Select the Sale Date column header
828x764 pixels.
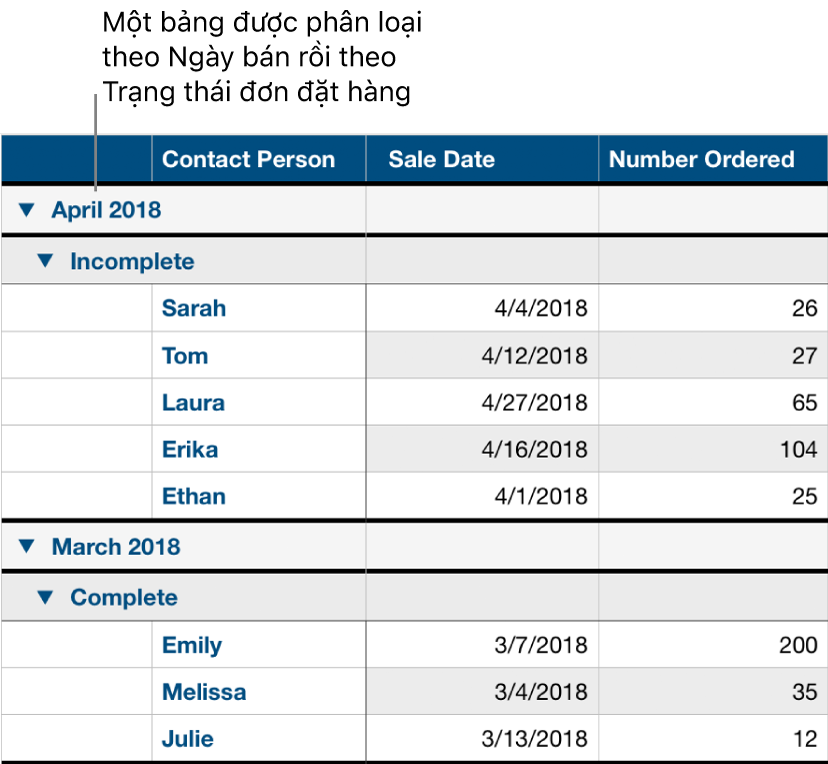pos(441,159)
